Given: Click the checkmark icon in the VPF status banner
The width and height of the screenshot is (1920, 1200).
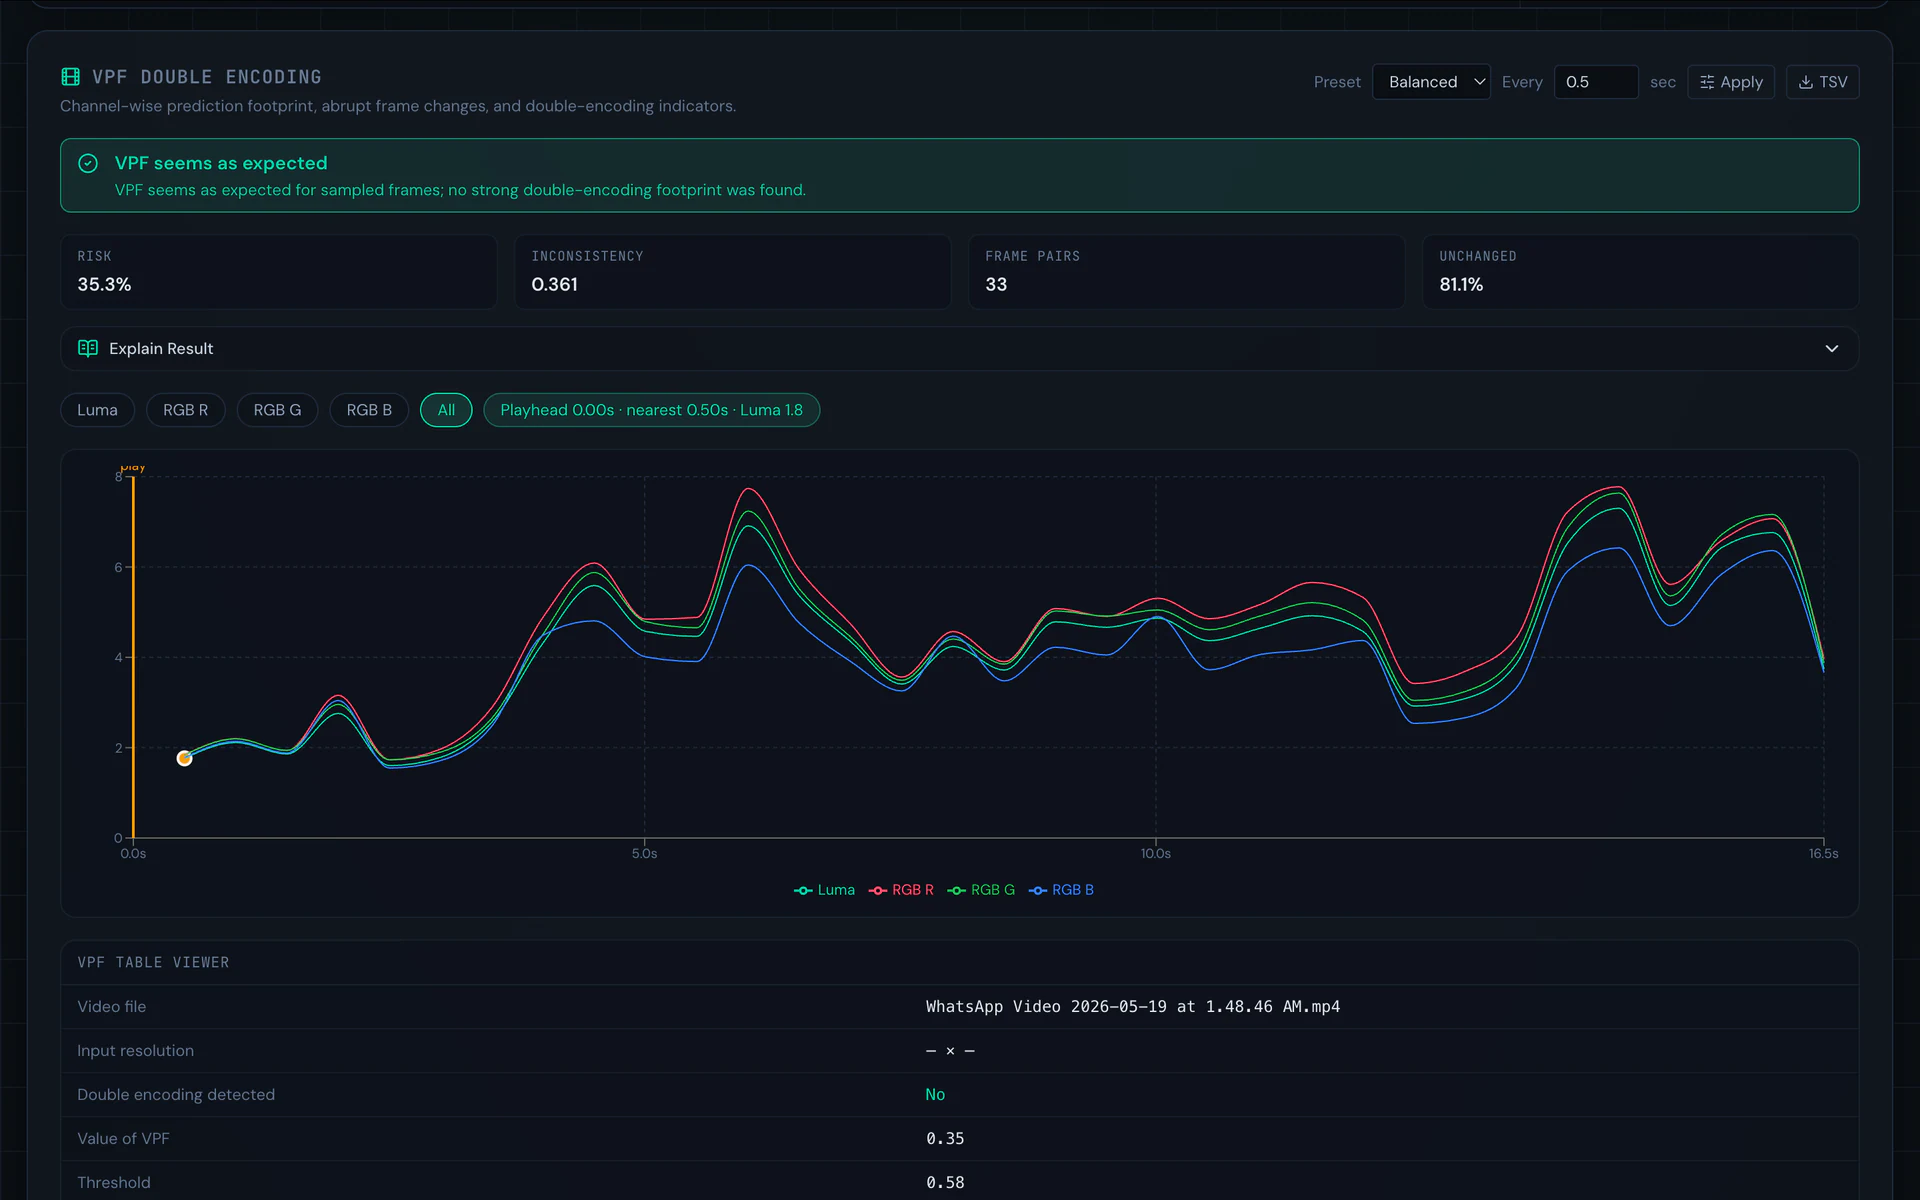Looking at the screenshot, I should 88,163.
